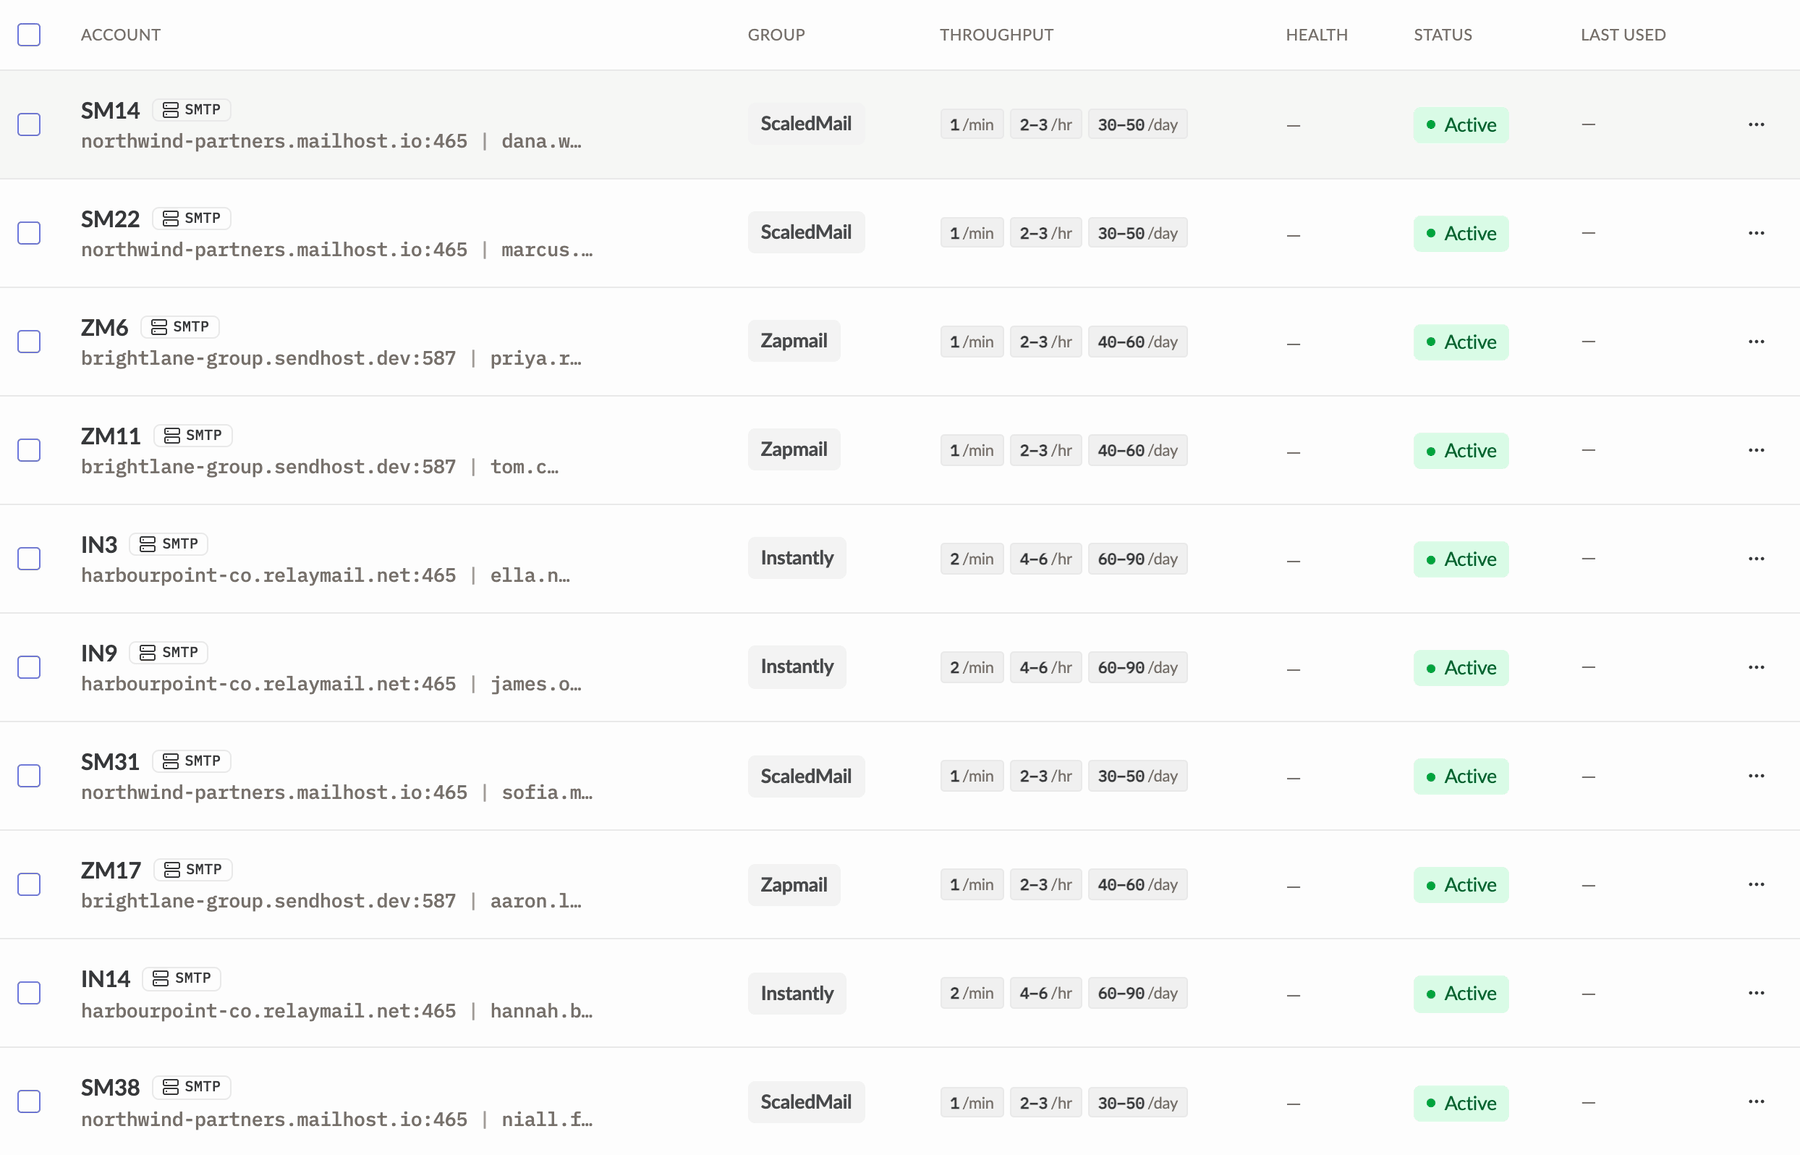Viewport: 1800px width, 1155px height.
Task: Click the Instantly group tag on IN14
Action: pyautogui.click(x=797, y=993)
